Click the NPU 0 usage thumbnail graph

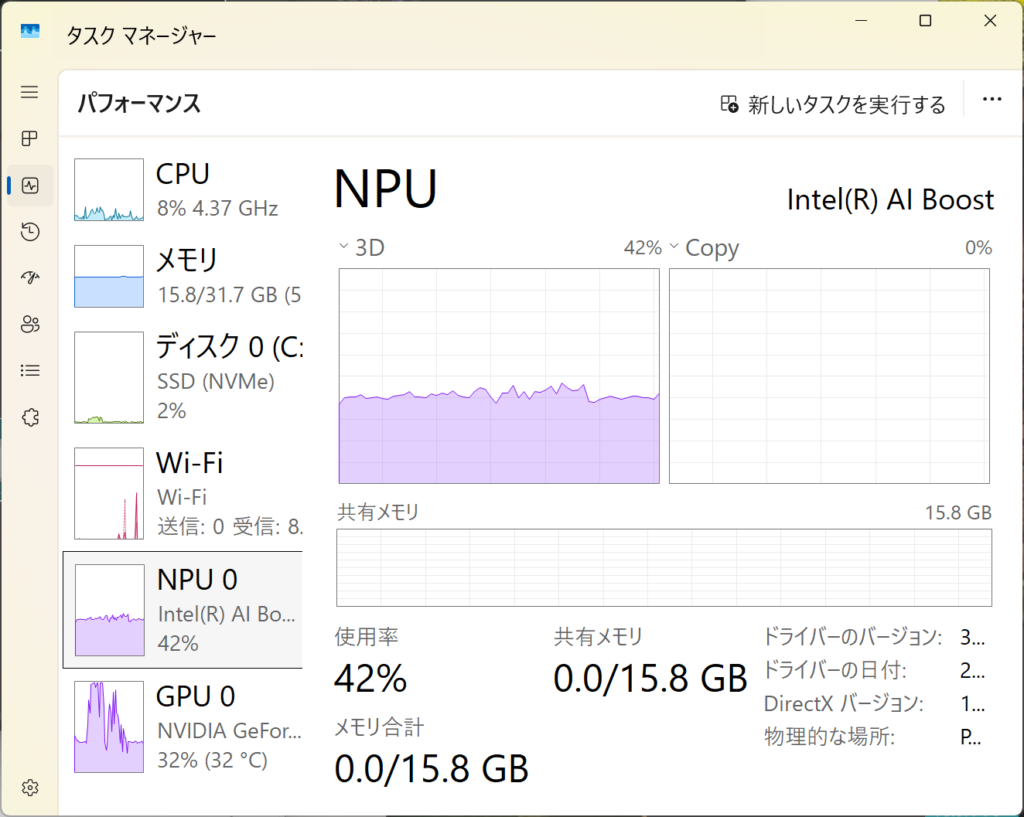110,610
